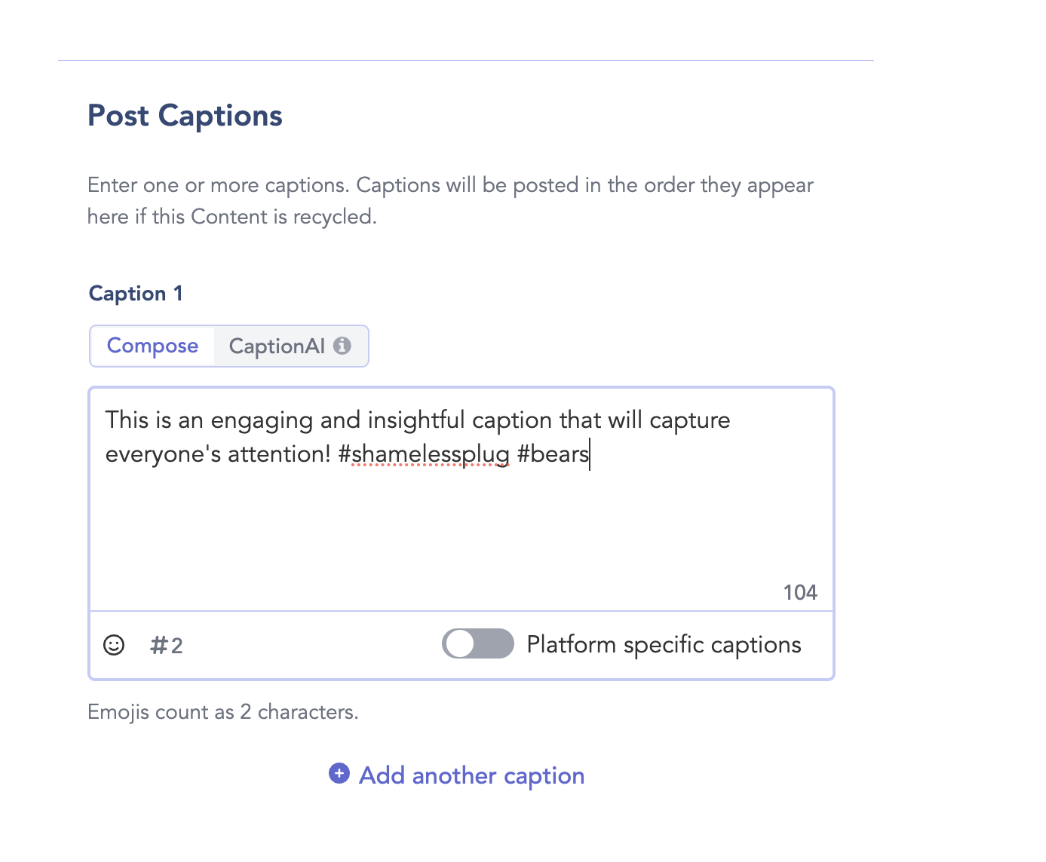Open the emoji picker smiley icon
The image size is (1046, 862).
coord(113,645)
